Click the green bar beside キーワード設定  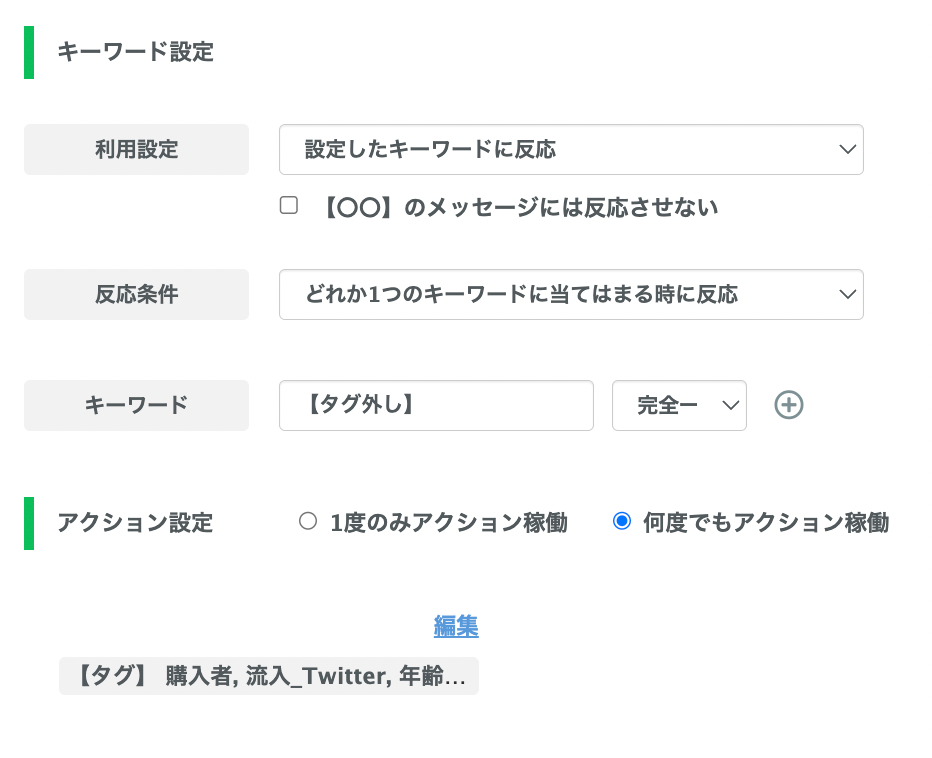pos(29,52)
